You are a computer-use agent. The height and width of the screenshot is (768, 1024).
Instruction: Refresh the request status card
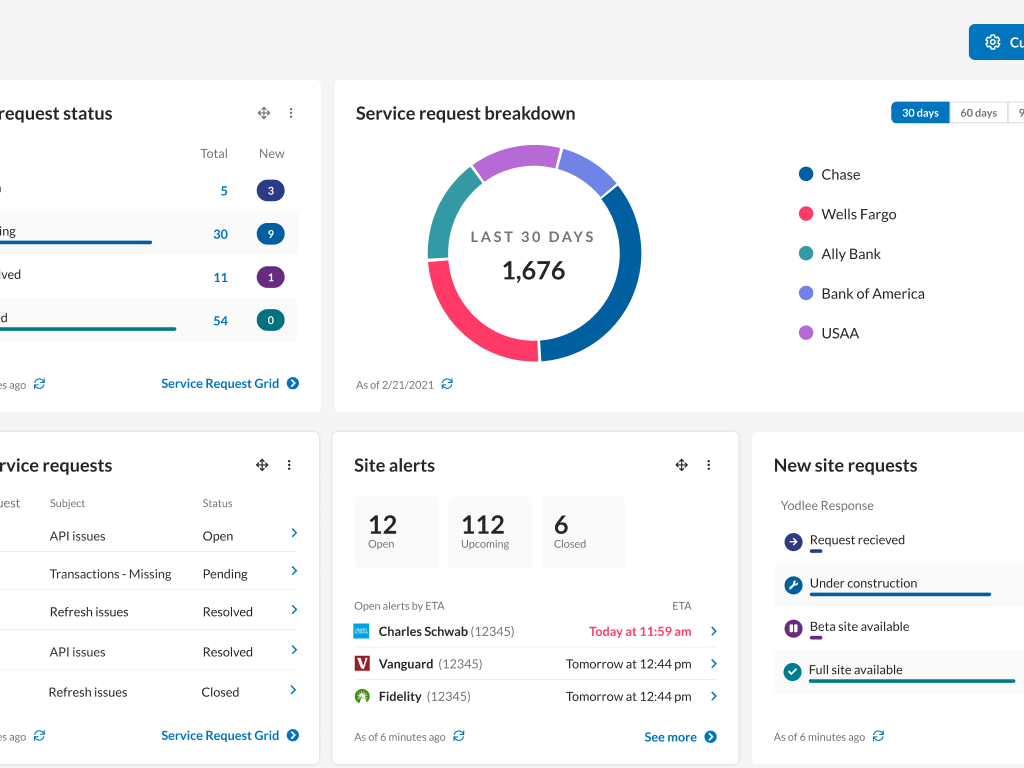[40, 384]
